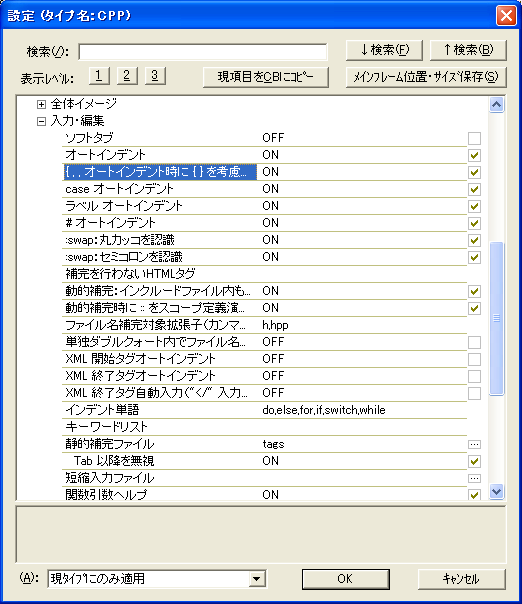
Task: Collapse the 入力・編集 tree node
Action: 41,121
